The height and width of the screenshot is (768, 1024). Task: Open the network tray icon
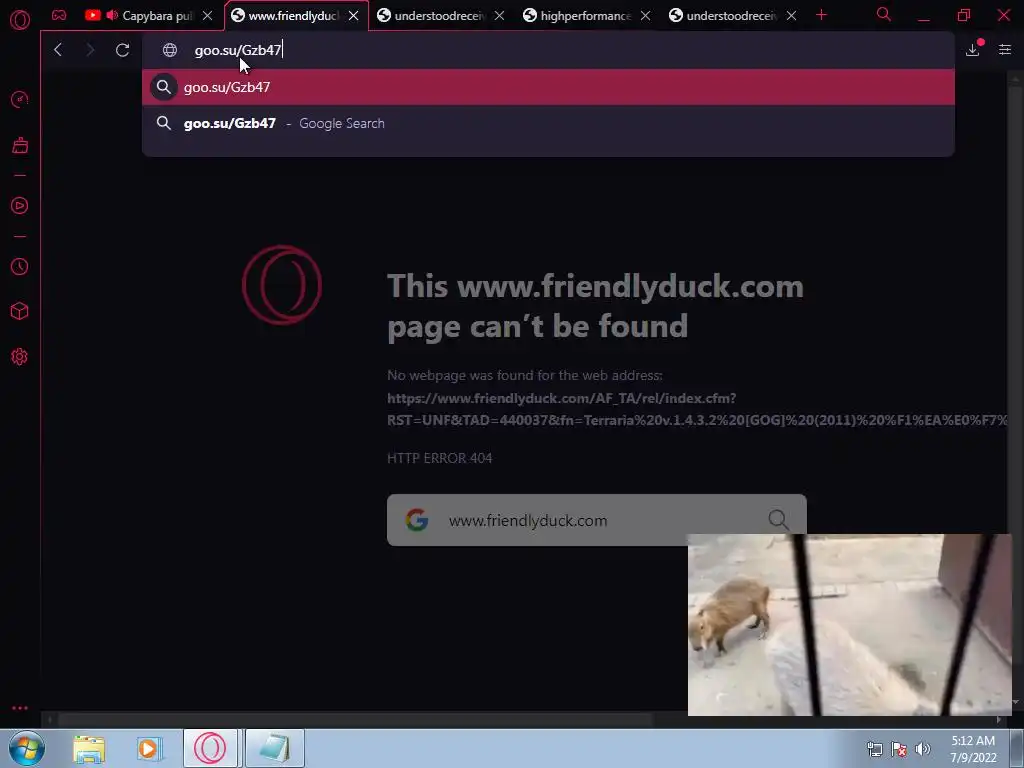874,749
